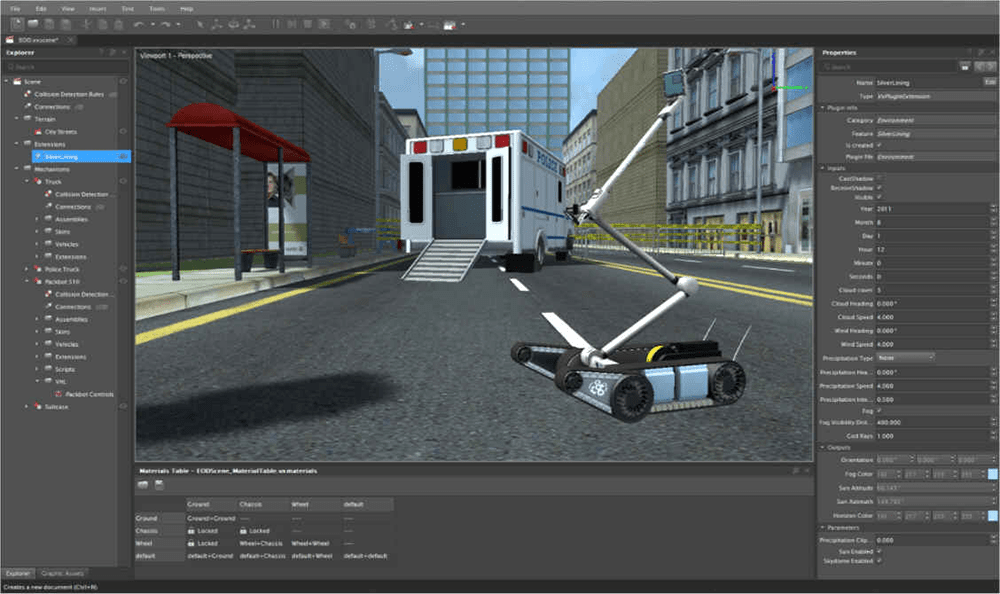
Task: Collapse the Mechanisms tree node
Action: tap(16, 170)
